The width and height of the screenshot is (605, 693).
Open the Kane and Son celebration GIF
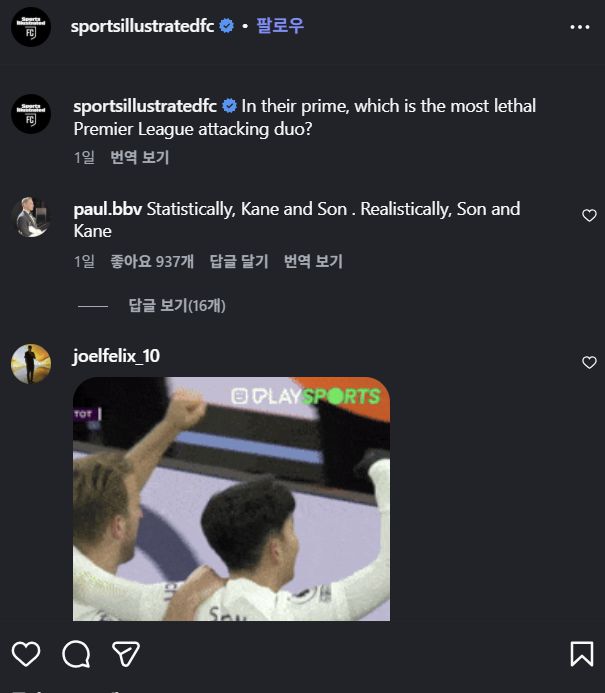click(x=231, y=498)
